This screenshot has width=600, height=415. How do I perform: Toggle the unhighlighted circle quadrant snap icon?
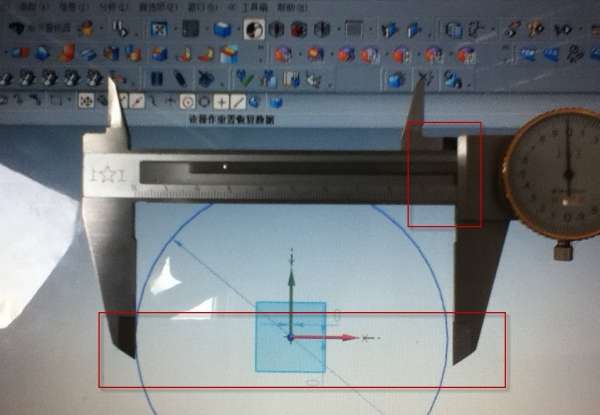[x=204, y=102]
